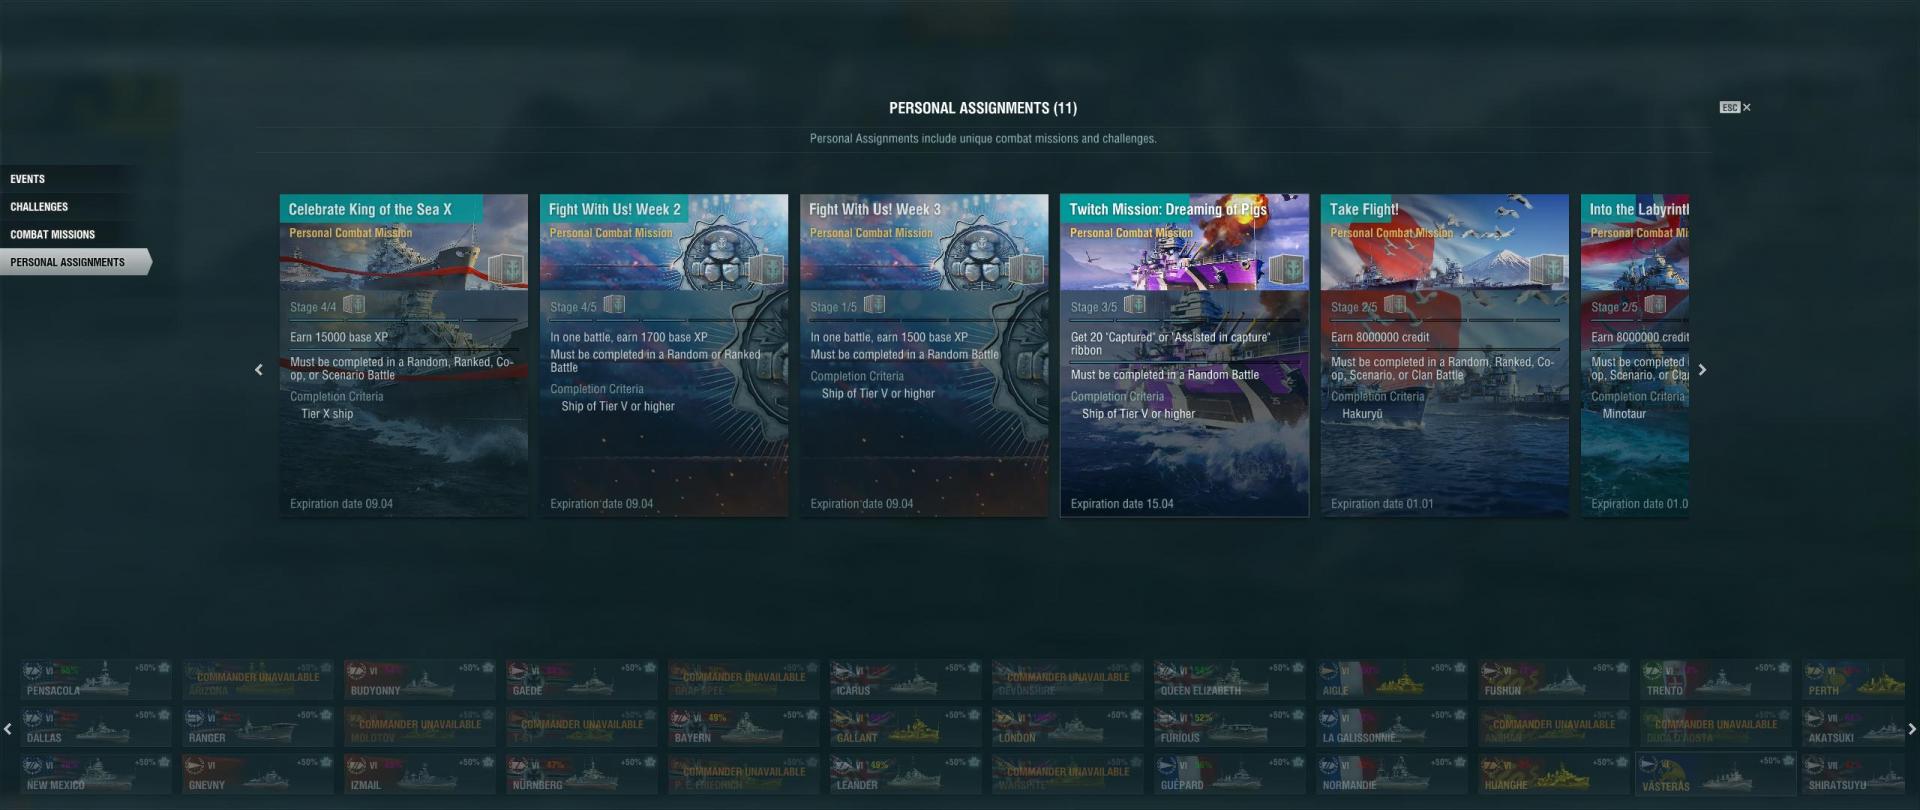This screenshot has width=1920, height=810.
Task: Click the Stage 4/4 reward icon on King of the Sea
Action: point(354,305)
